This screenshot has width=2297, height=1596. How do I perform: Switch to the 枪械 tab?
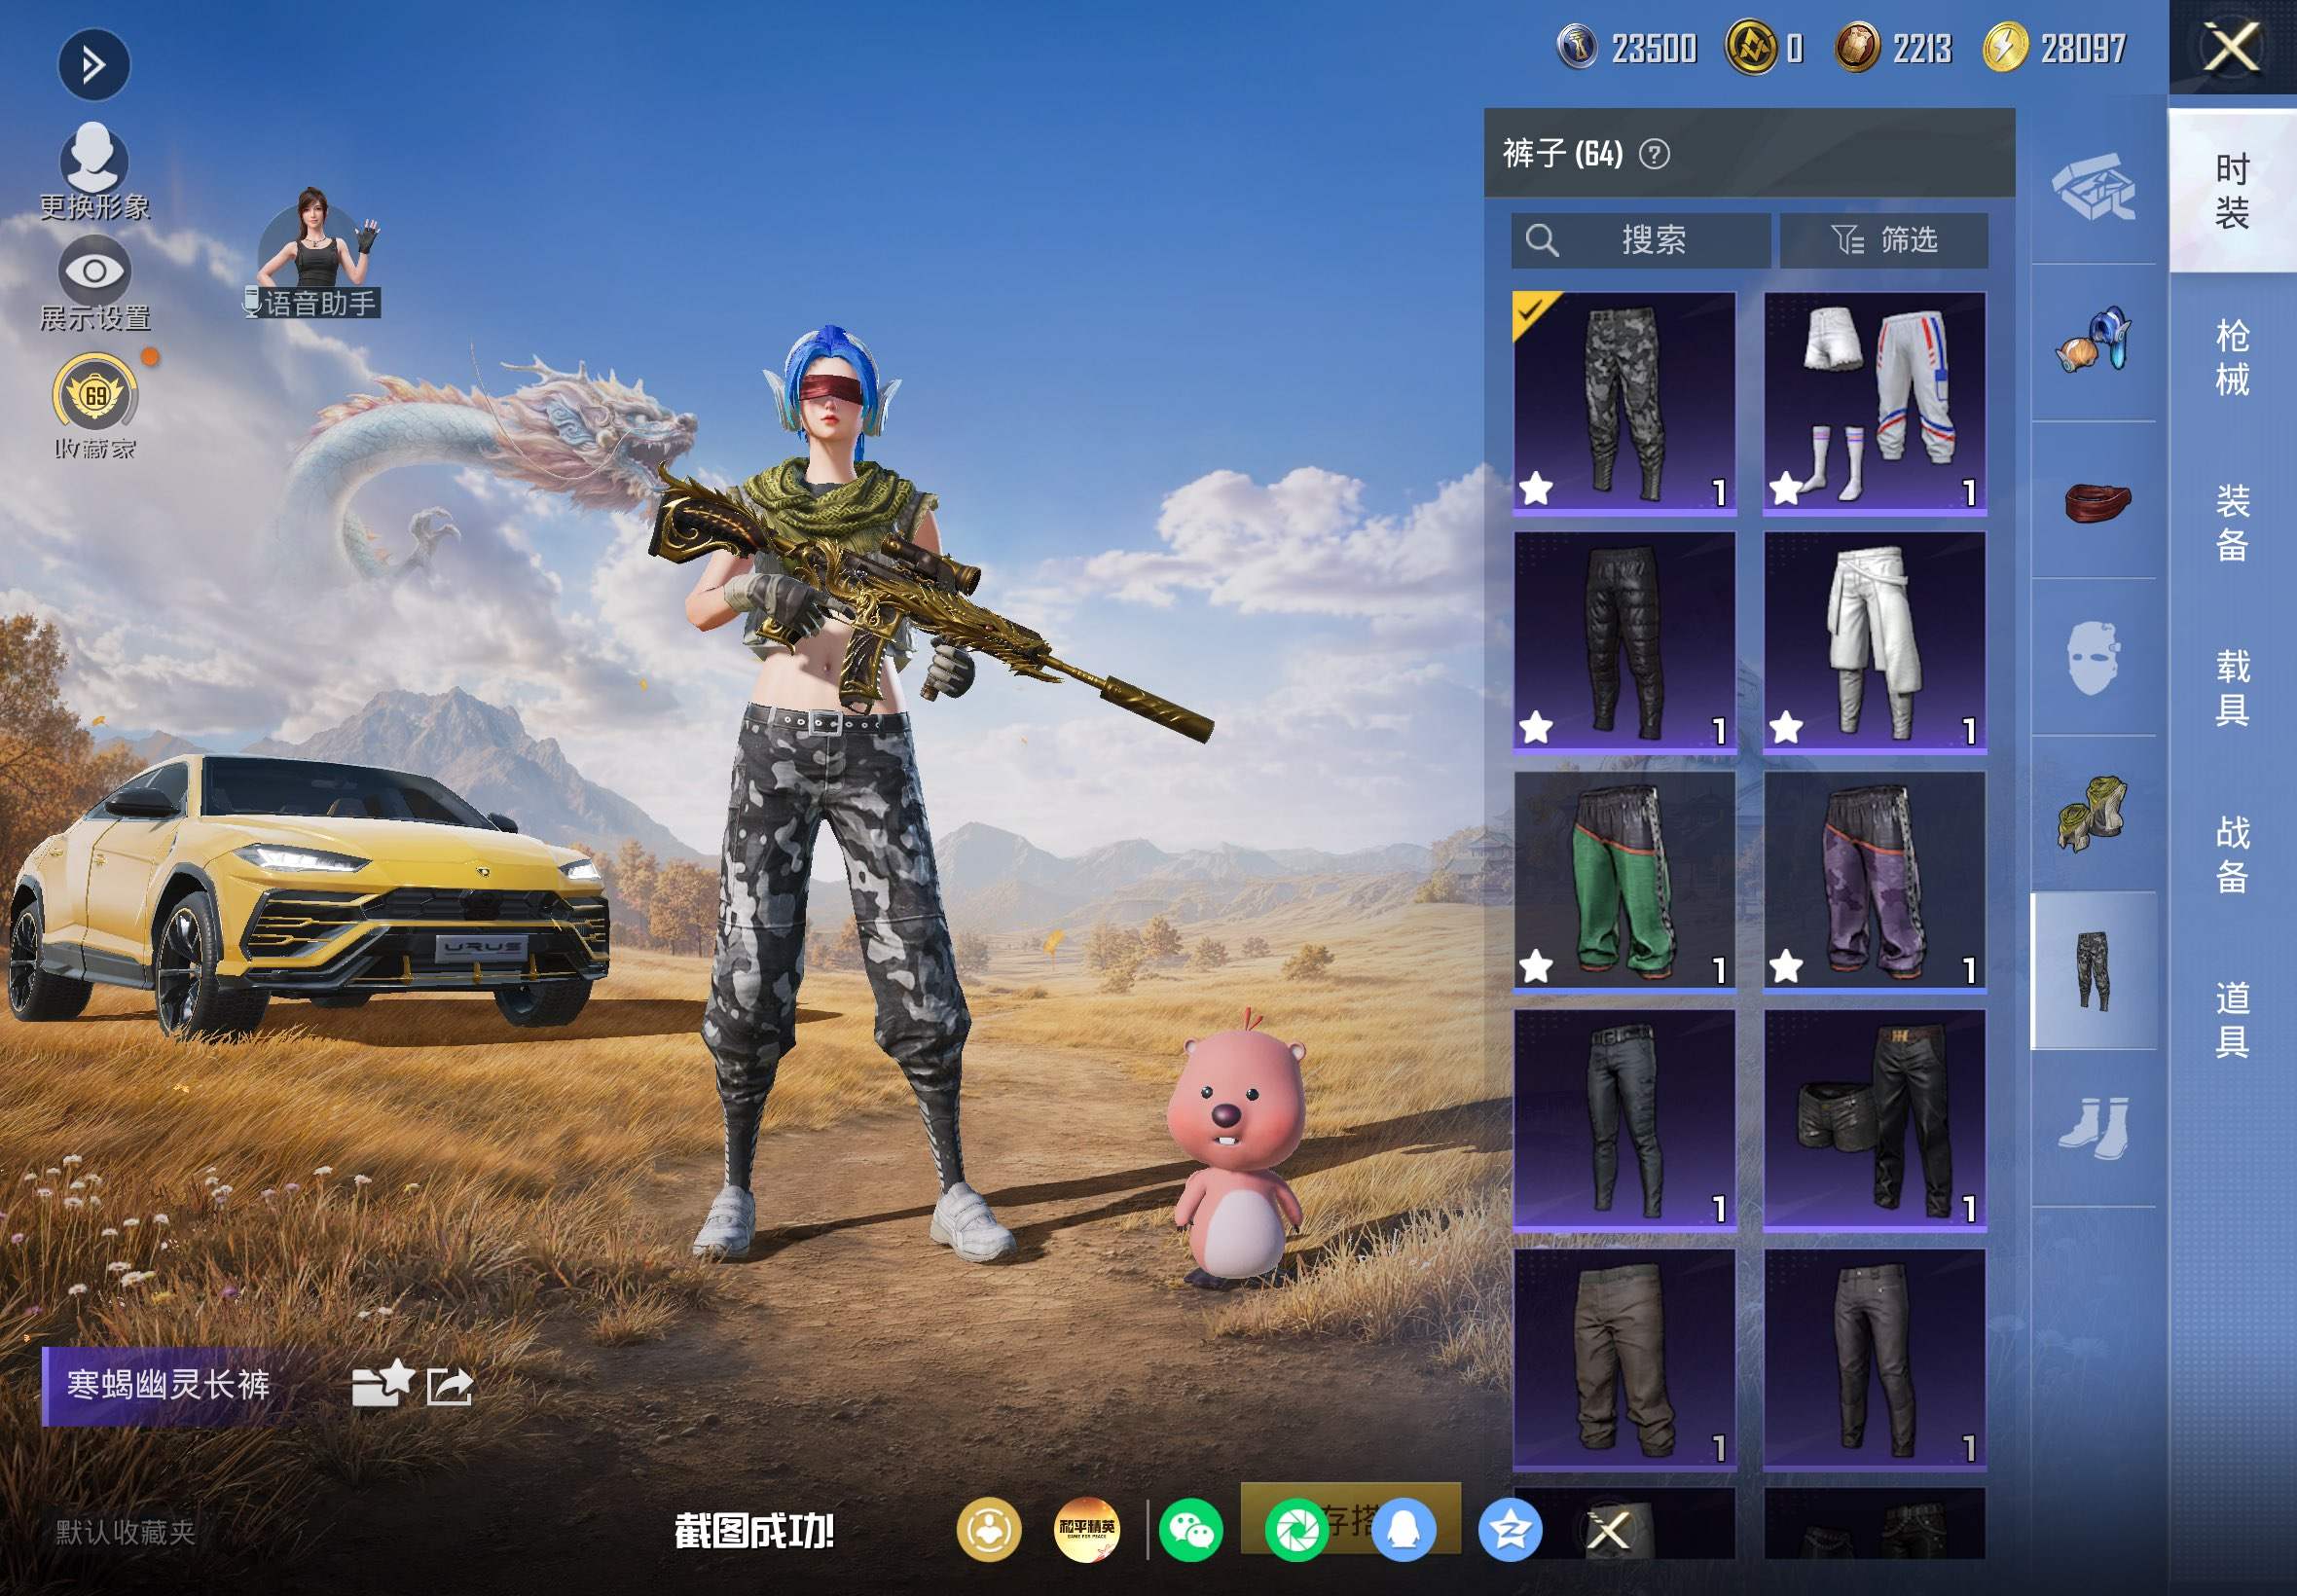(2232, 357)
